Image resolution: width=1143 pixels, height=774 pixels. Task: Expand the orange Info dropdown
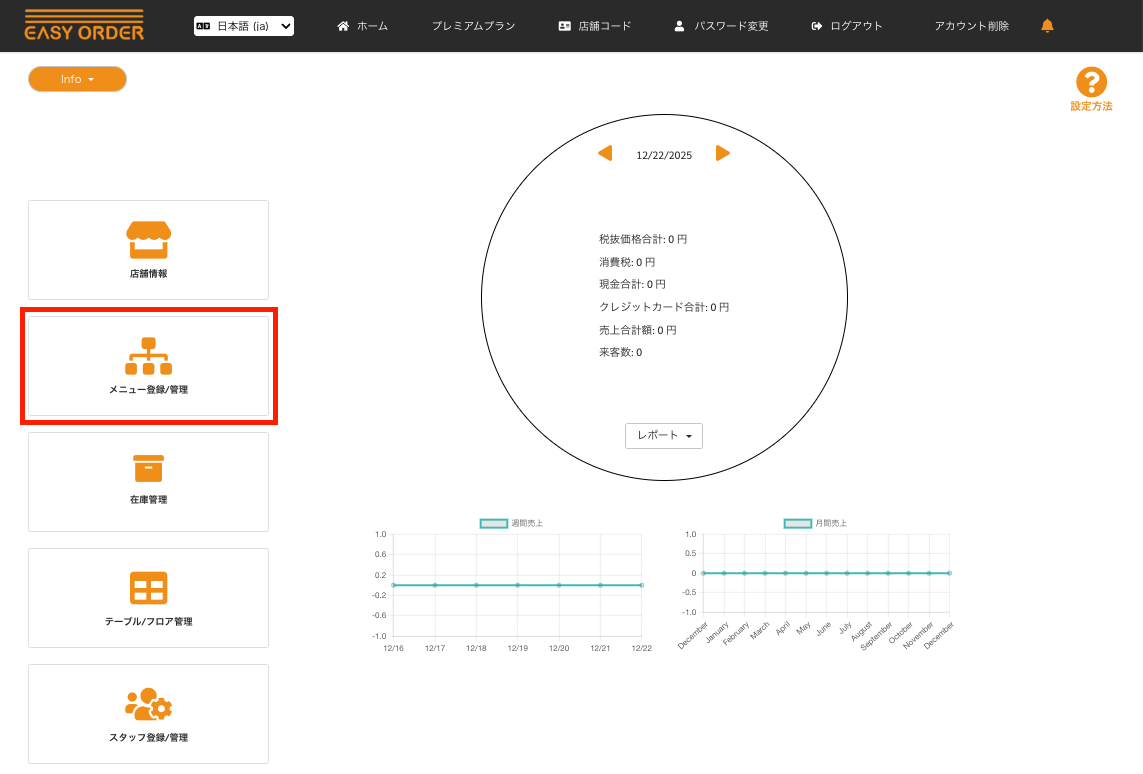(77, 79)
